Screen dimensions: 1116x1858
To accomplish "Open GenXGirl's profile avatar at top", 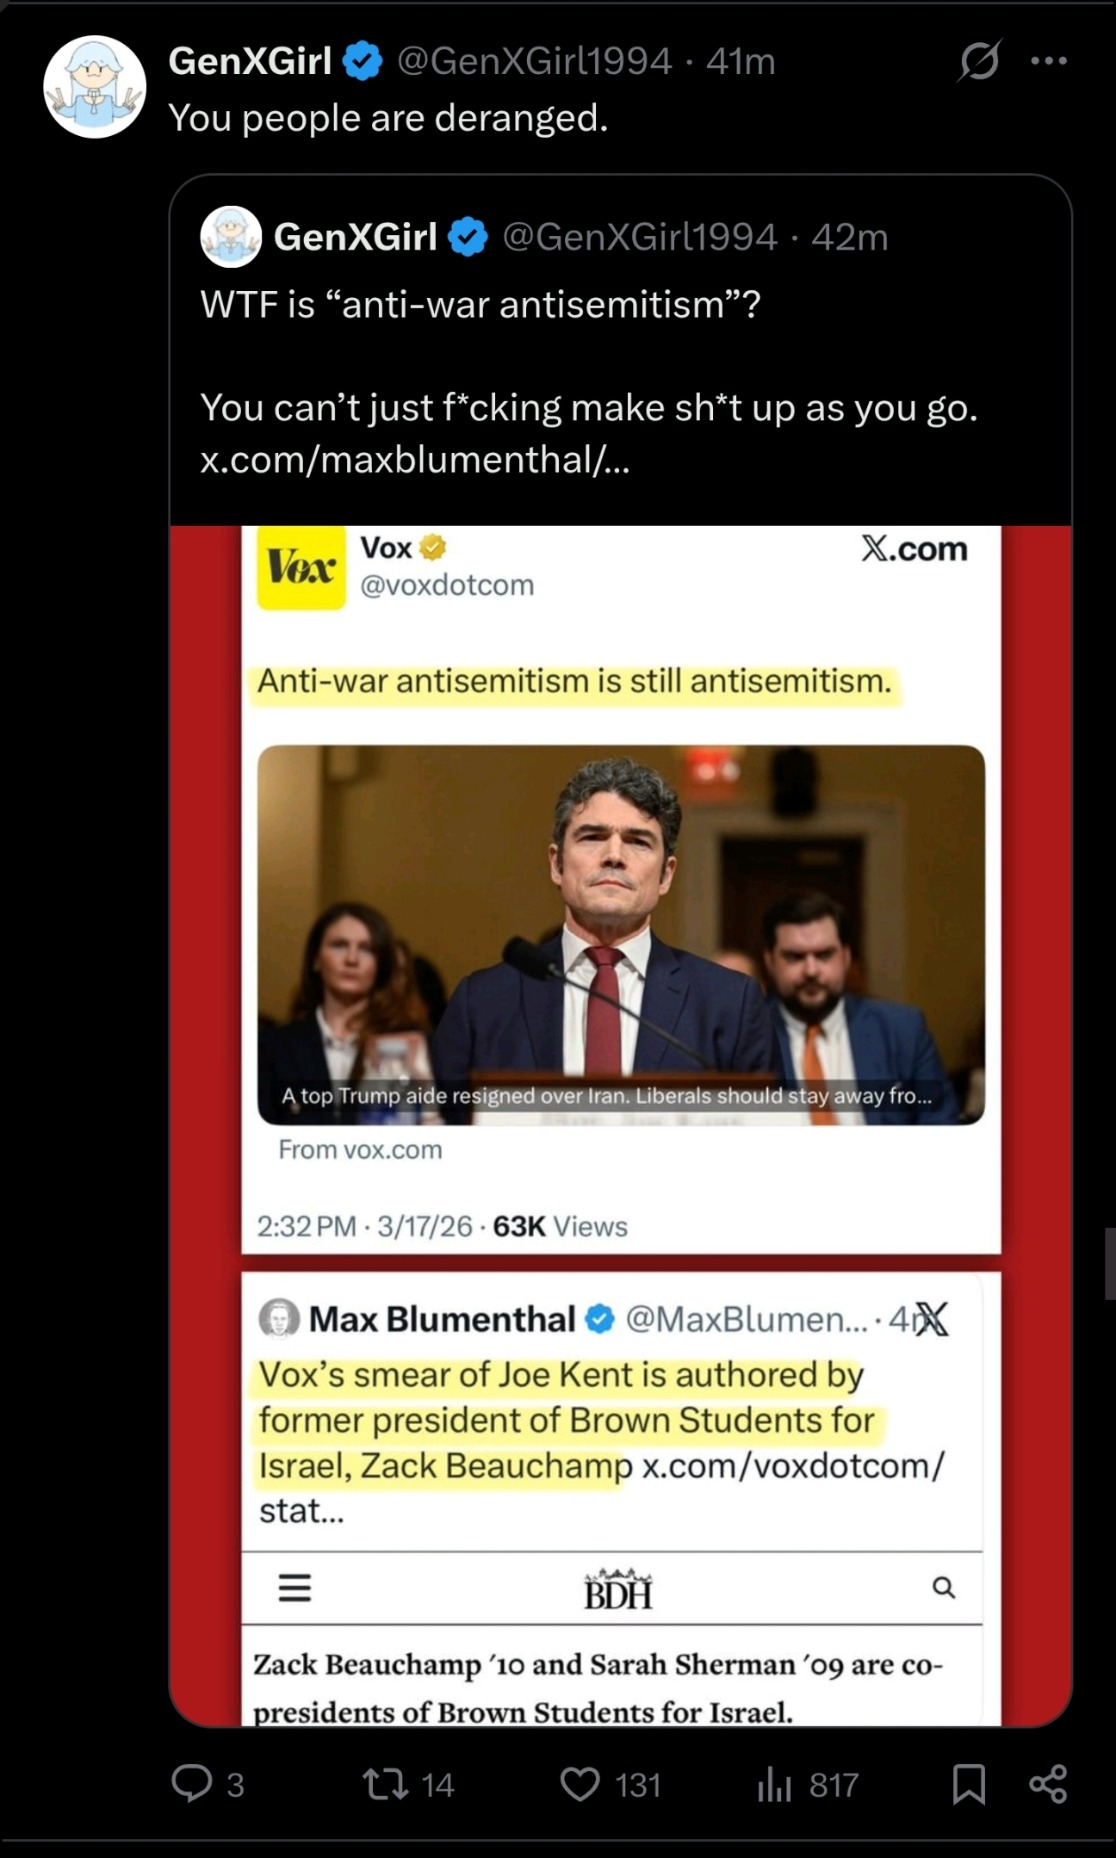I will pyautogui.click(x=95, y=87).
